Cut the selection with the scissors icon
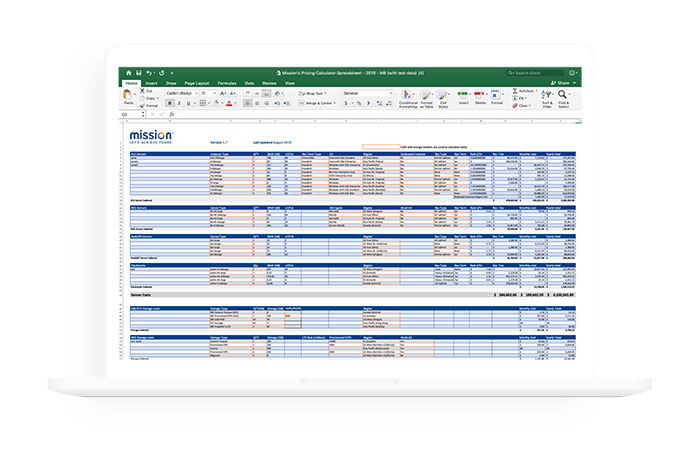The height and width of the screenshot is (466, 700). (x=142, y=91)
